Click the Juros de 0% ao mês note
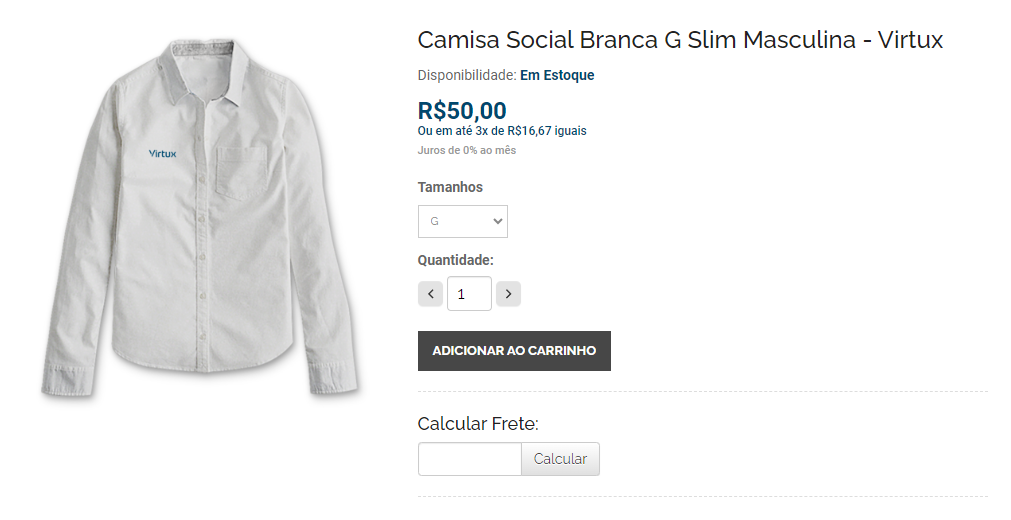Image resolution: width=1011 pixels, height=520 pixels. (x=467, y=150)
